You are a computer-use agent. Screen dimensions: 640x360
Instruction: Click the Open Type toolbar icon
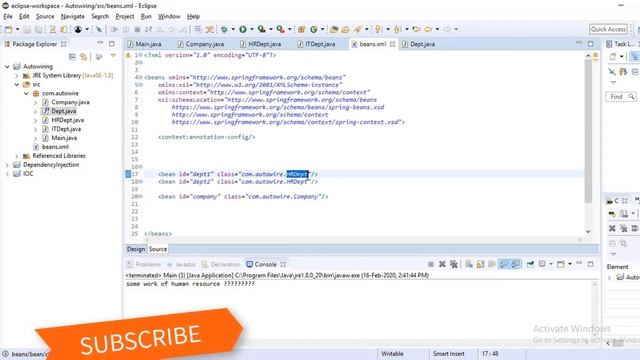click(x=334, y=29)
